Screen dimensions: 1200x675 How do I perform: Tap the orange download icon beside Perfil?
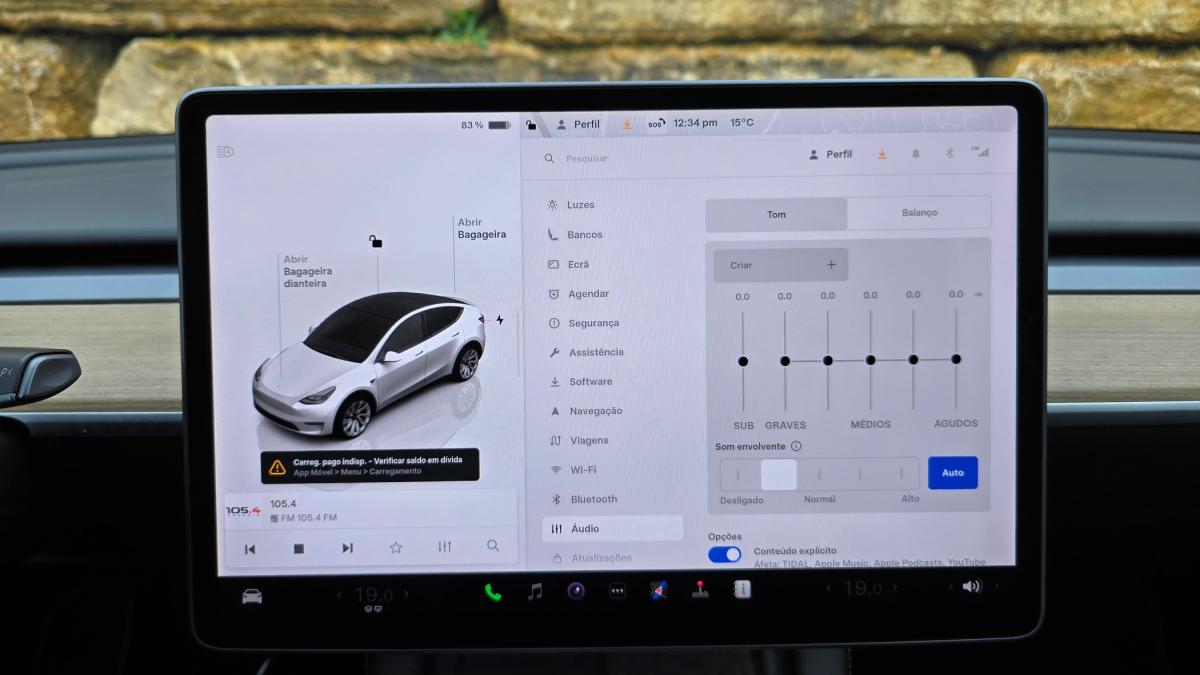(x=882, y=154)
